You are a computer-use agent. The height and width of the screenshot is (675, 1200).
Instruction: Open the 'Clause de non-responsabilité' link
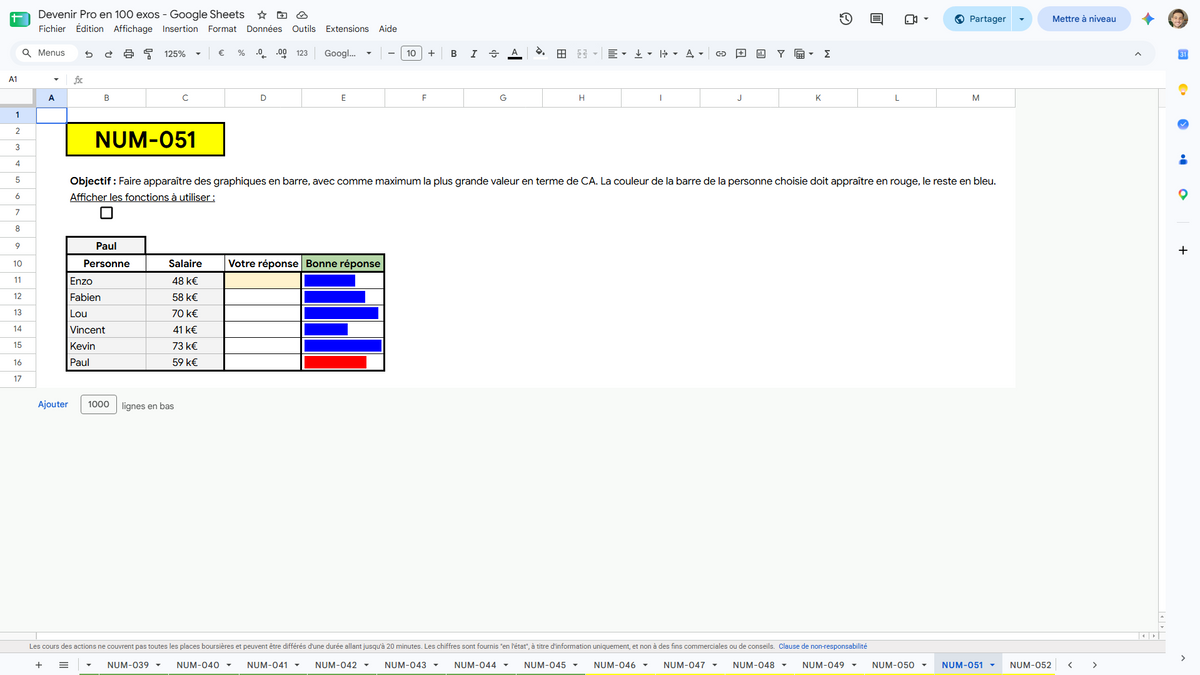point(822,646)
